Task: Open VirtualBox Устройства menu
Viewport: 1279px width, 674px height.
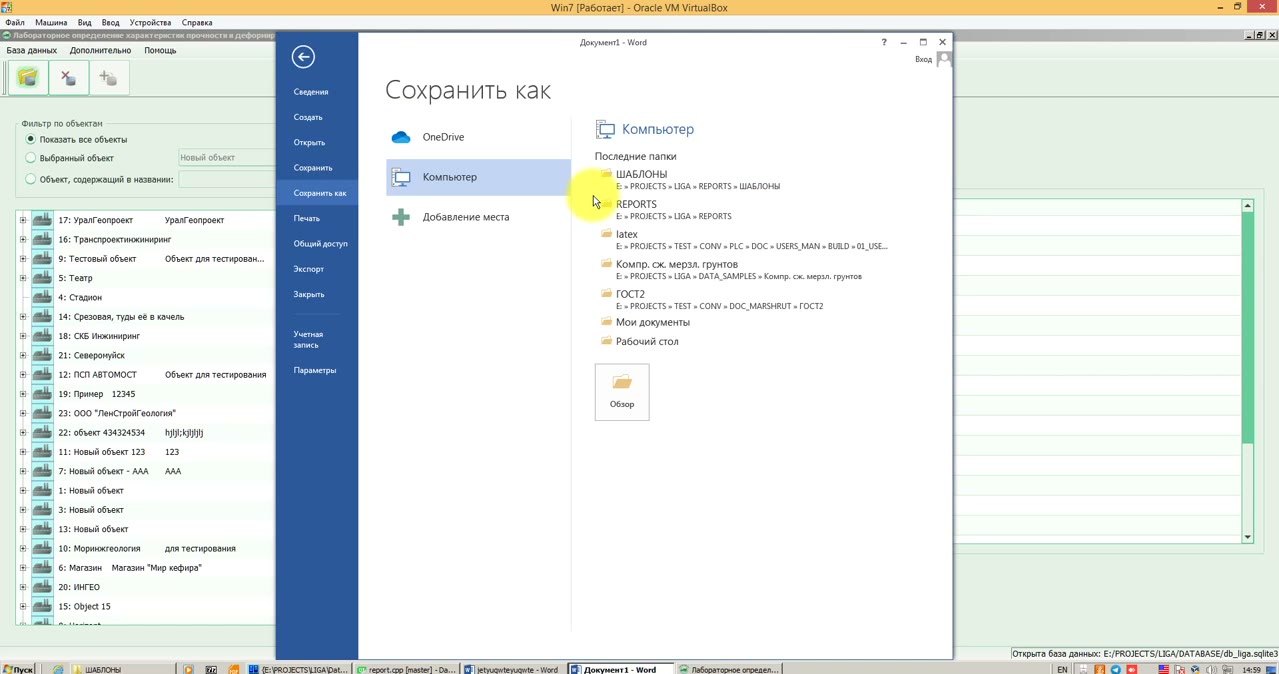Action: (150, 22)
